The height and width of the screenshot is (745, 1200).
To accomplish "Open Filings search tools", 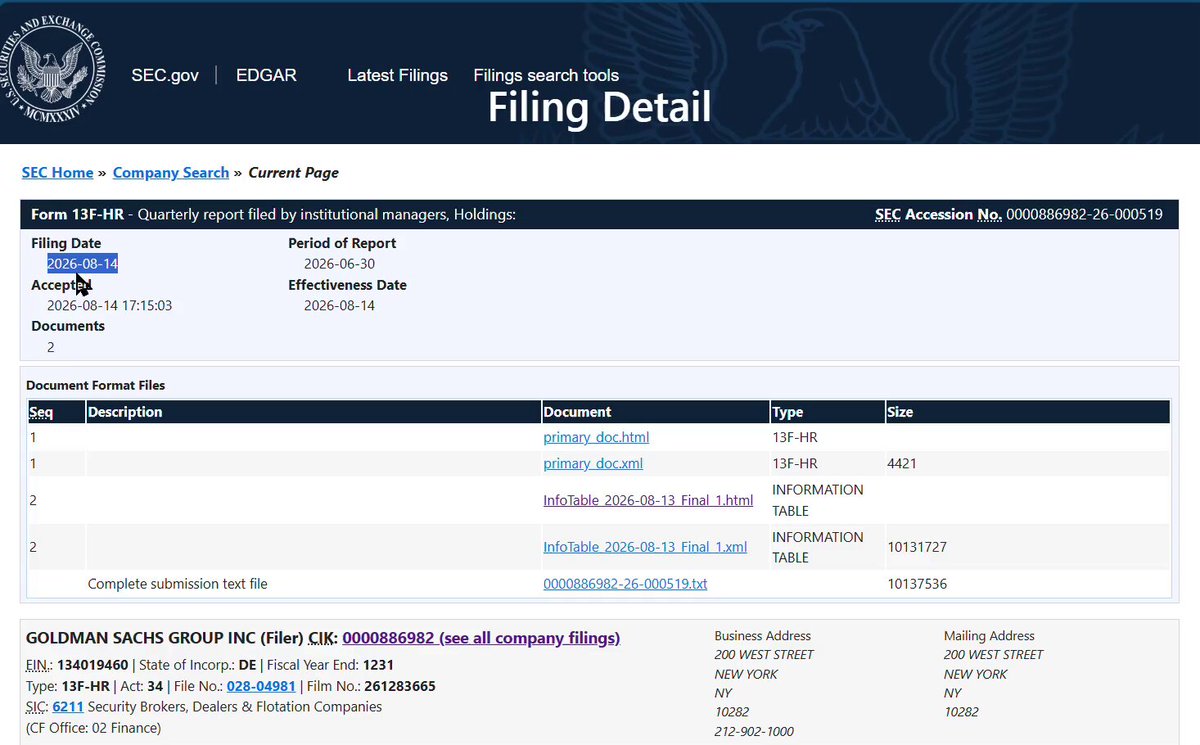I will tap(546, 75).
